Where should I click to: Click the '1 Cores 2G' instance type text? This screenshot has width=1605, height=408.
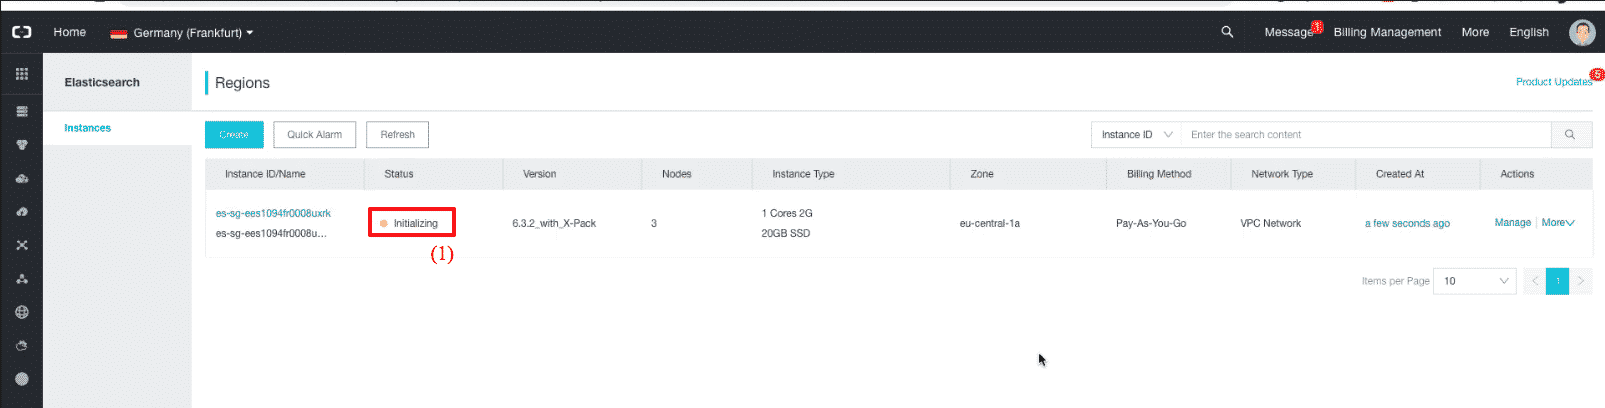787,213
